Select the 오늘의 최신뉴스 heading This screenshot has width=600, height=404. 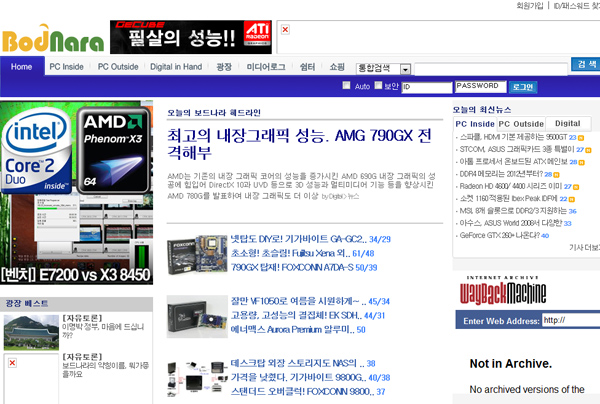[482, 110]
